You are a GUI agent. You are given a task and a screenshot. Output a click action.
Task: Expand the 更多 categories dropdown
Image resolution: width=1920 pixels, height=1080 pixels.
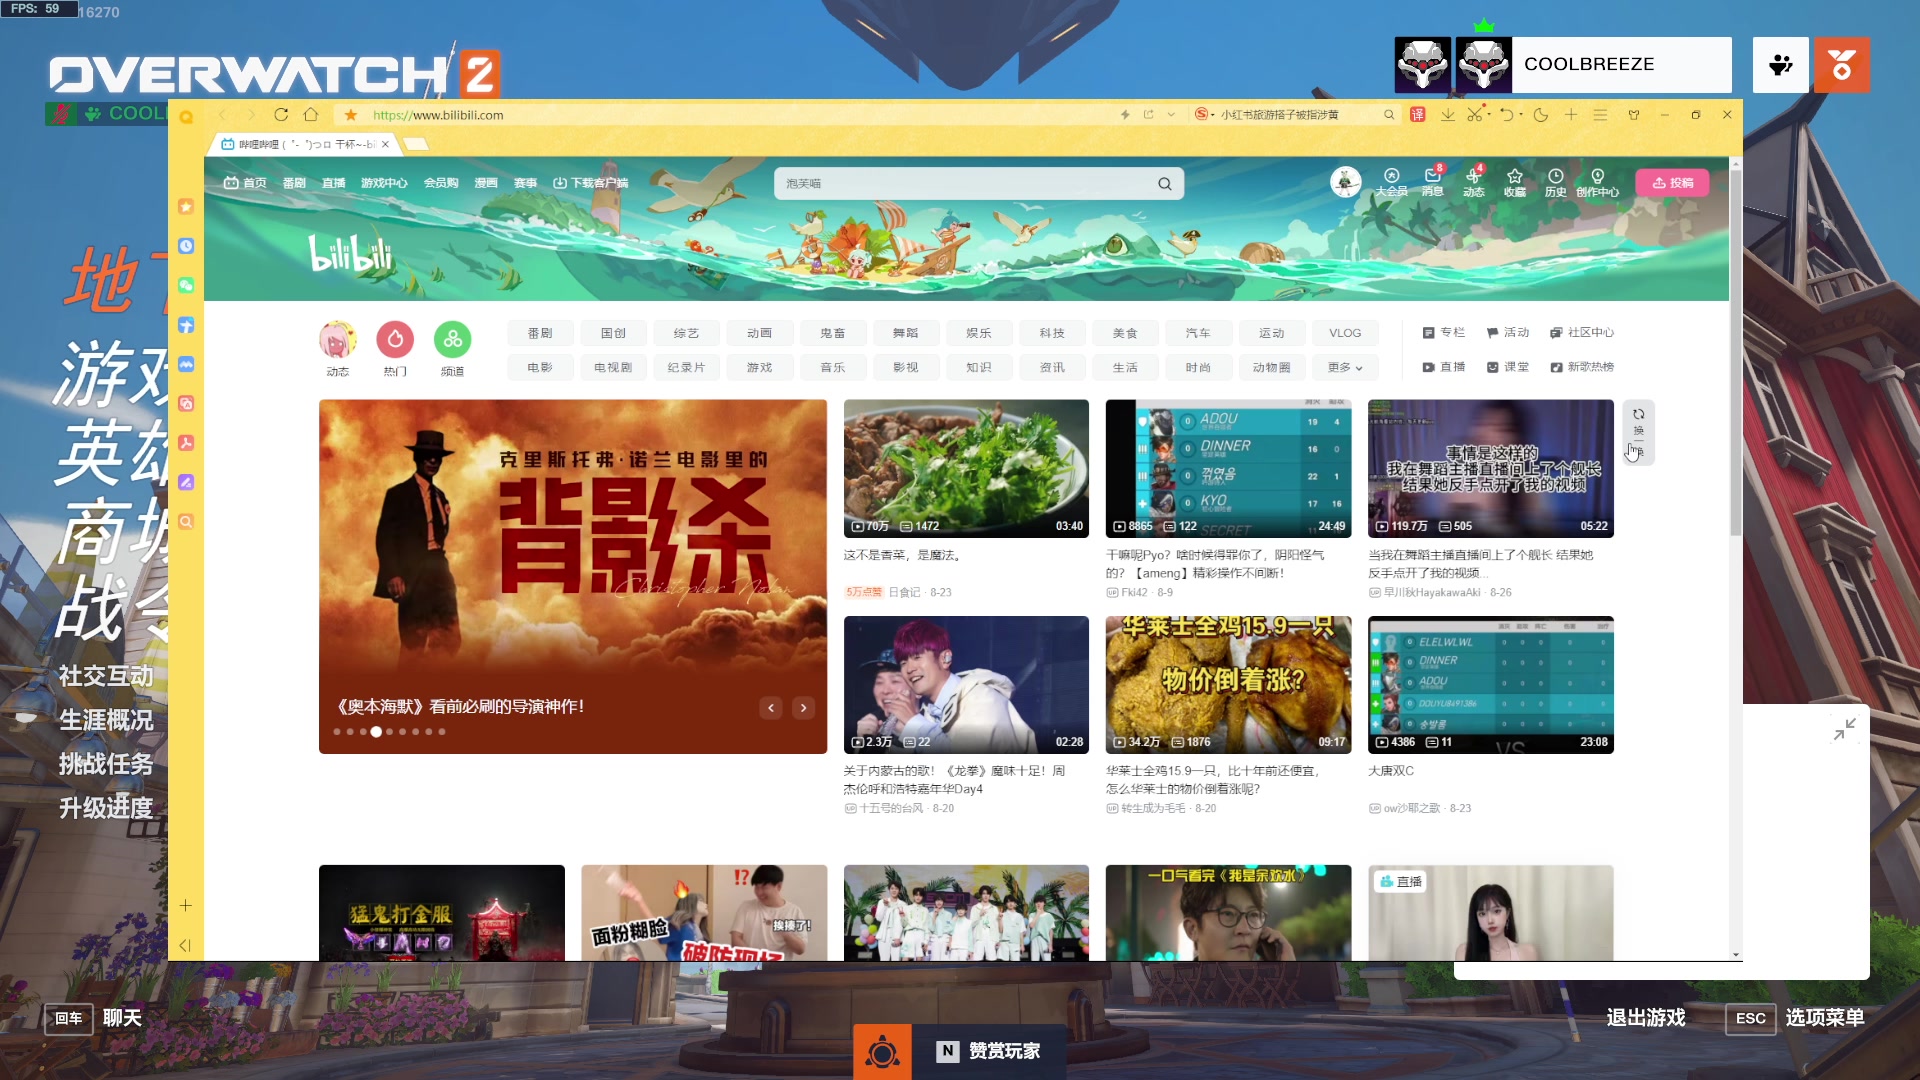(1344, 368)
